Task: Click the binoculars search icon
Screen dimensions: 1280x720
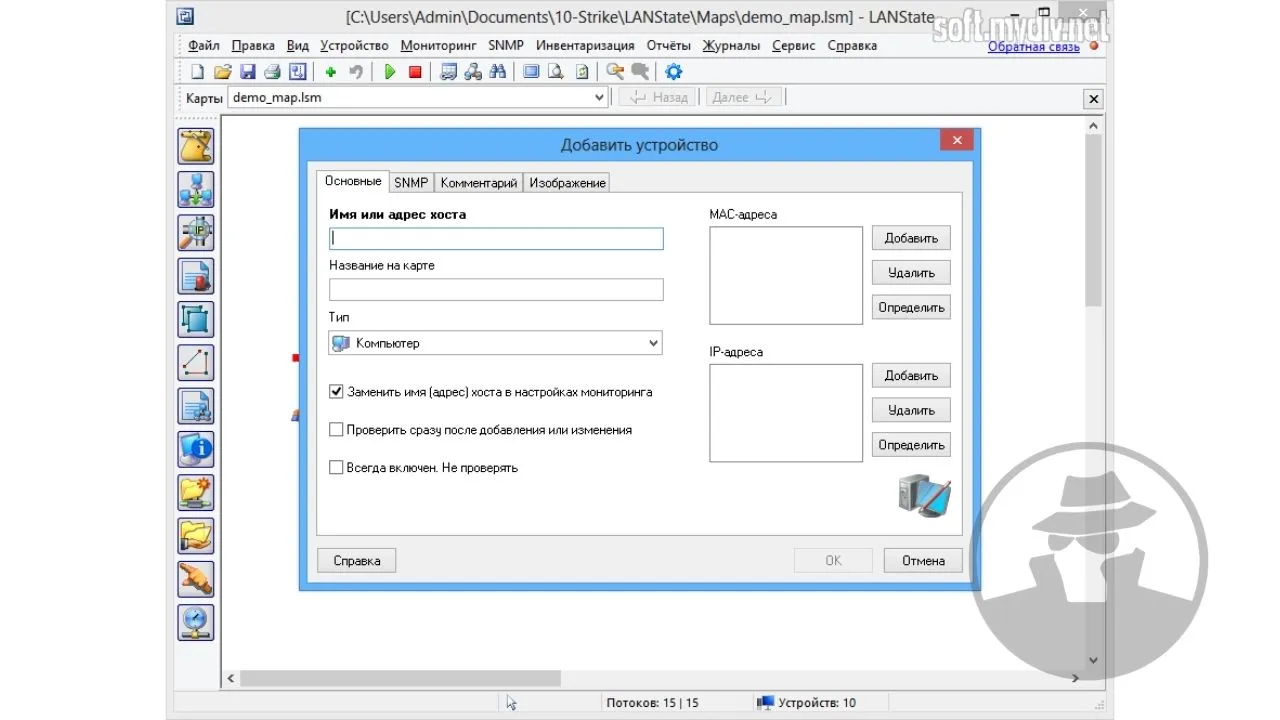Action: 498,72
